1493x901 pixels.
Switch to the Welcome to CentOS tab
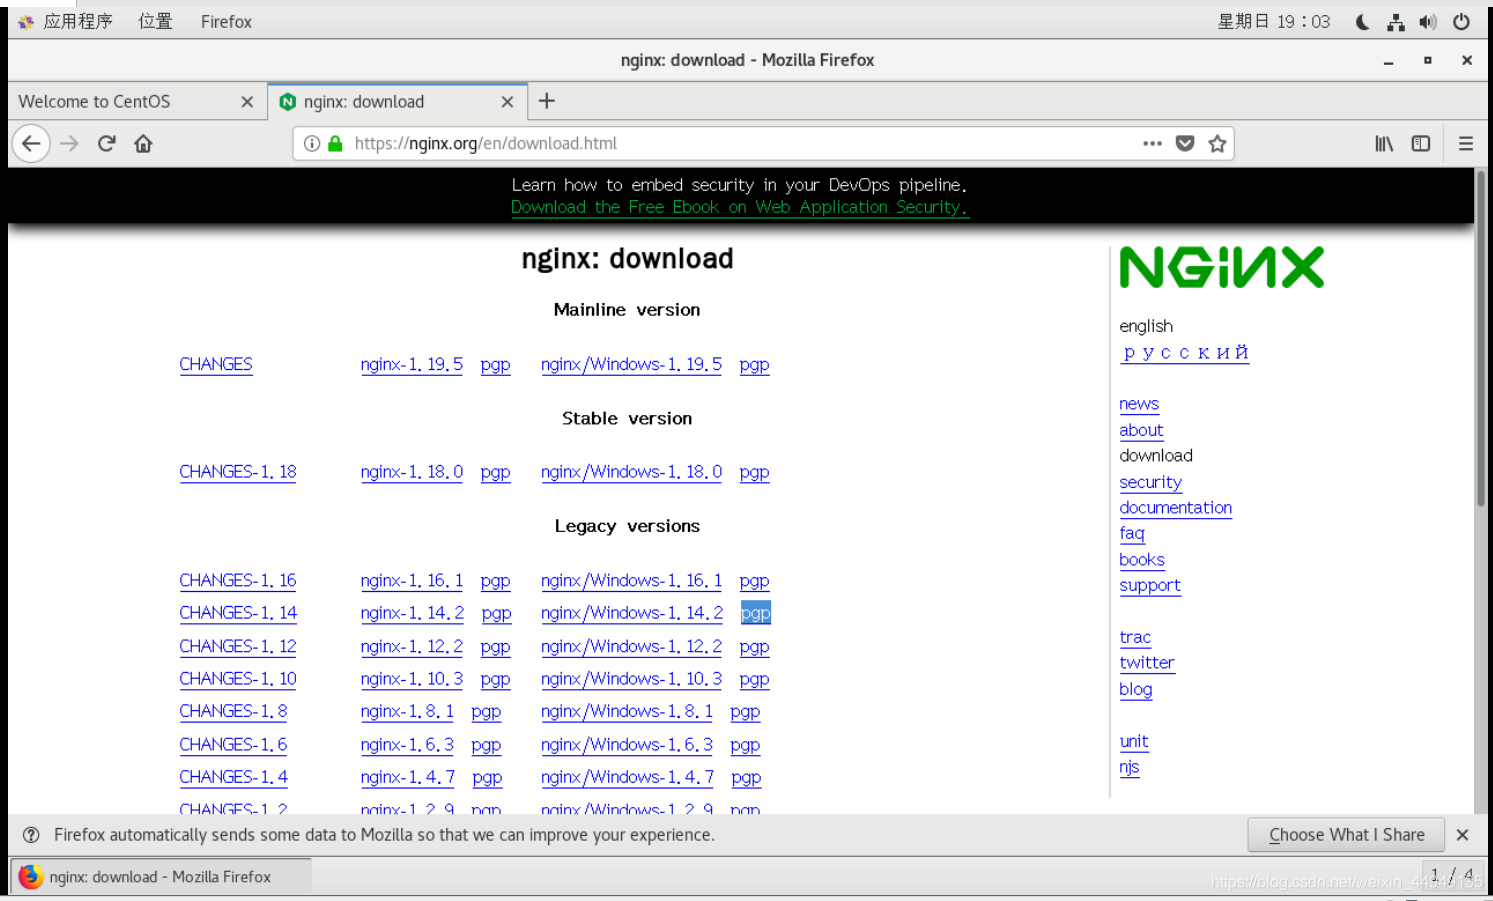(x=136, y=102)
